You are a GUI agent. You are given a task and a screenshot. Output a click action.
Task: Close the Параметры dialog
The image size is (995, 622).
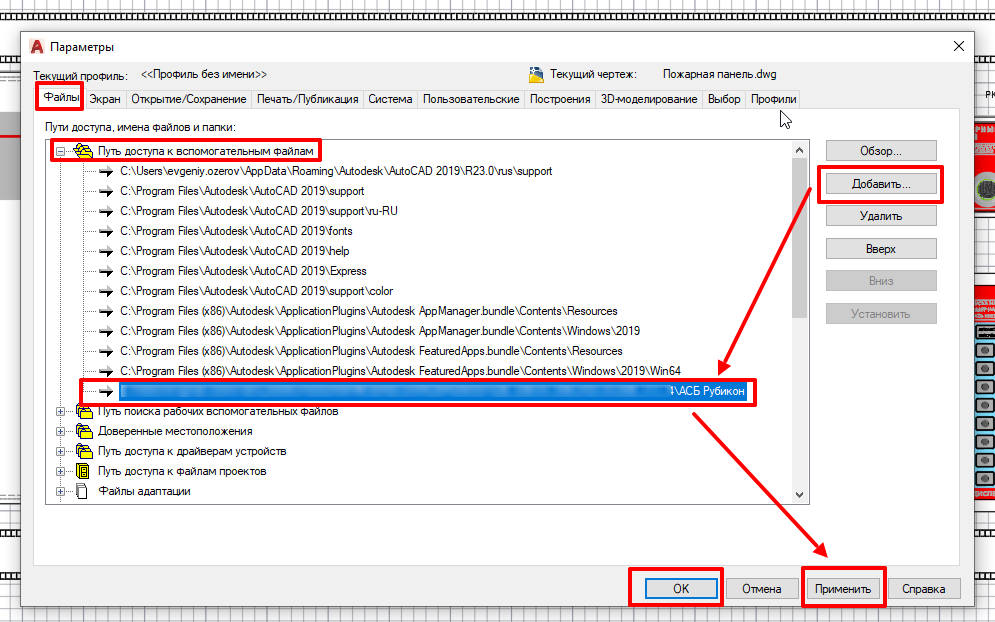pos(959,46)
